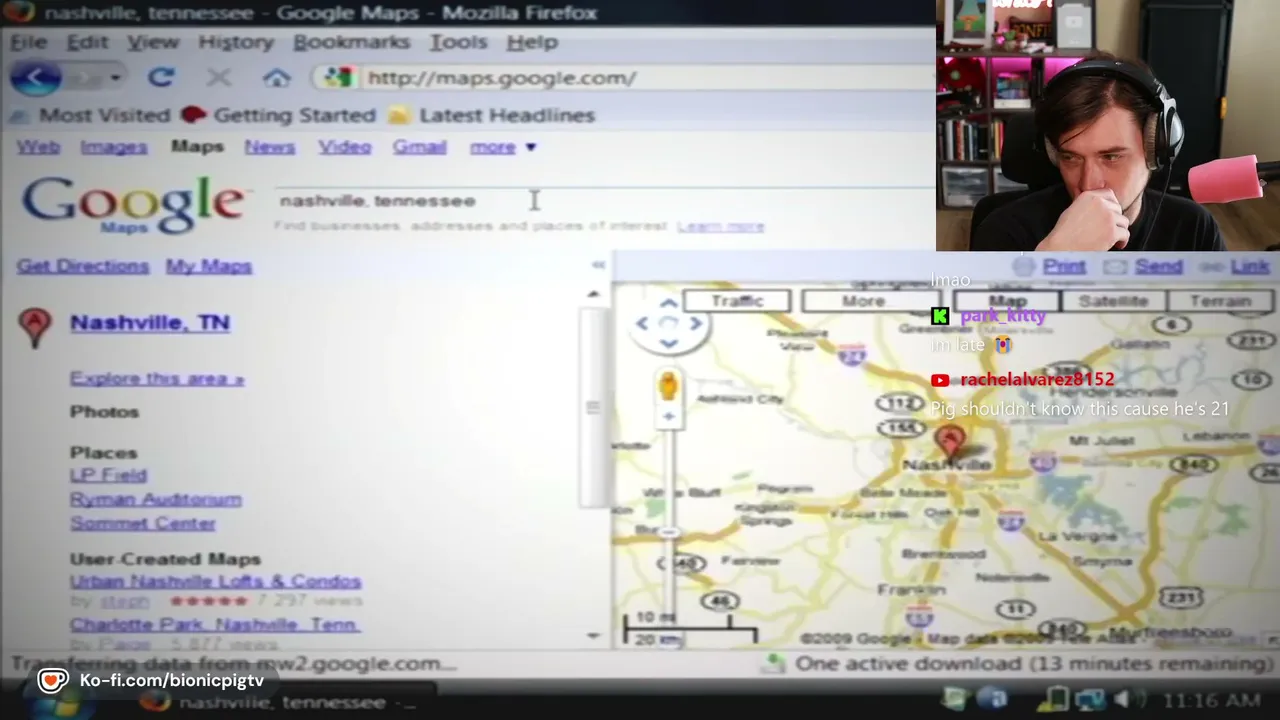
Task: Toggle the Traffic overlay on the map
Action: [x=738, y=301]
